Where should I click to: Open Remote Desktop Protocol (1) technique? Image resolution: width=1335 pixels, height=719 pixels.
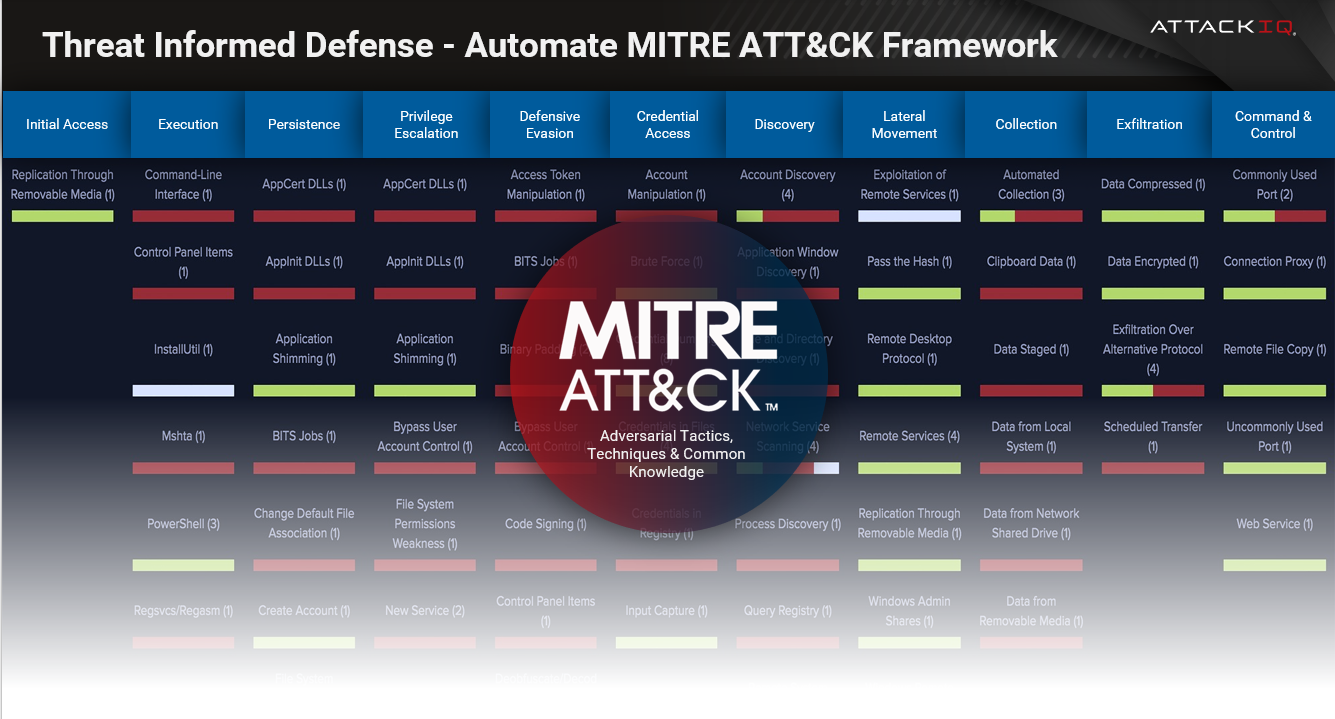pos(910,348)
